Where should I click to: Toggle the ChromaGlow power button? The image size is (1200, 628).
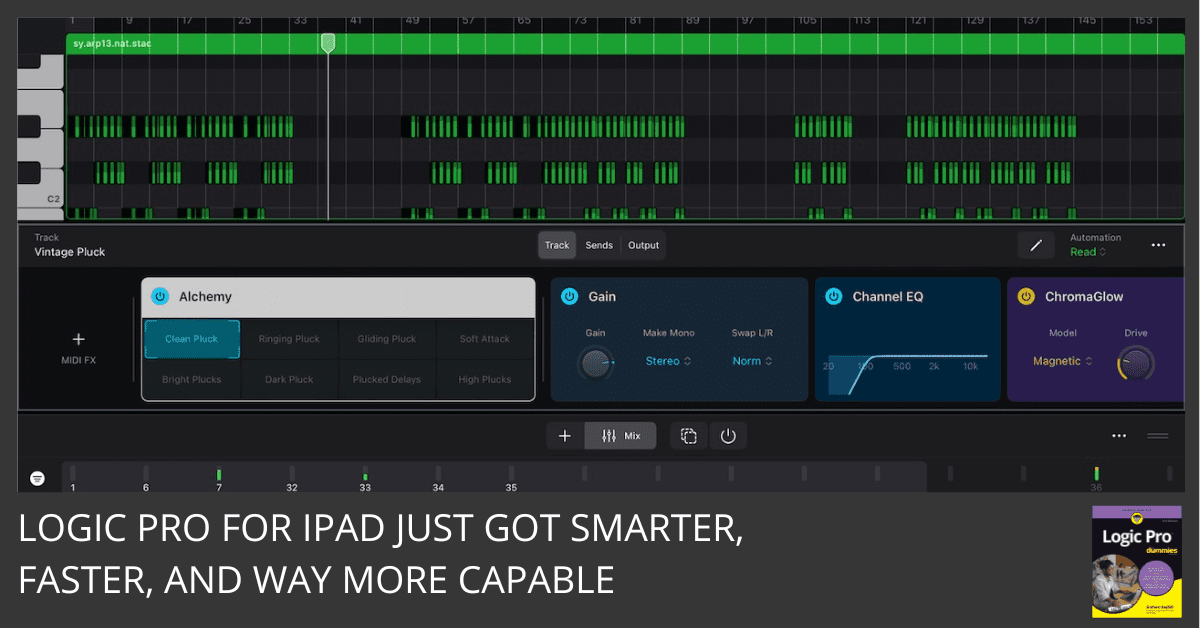tap(1026, 297)
